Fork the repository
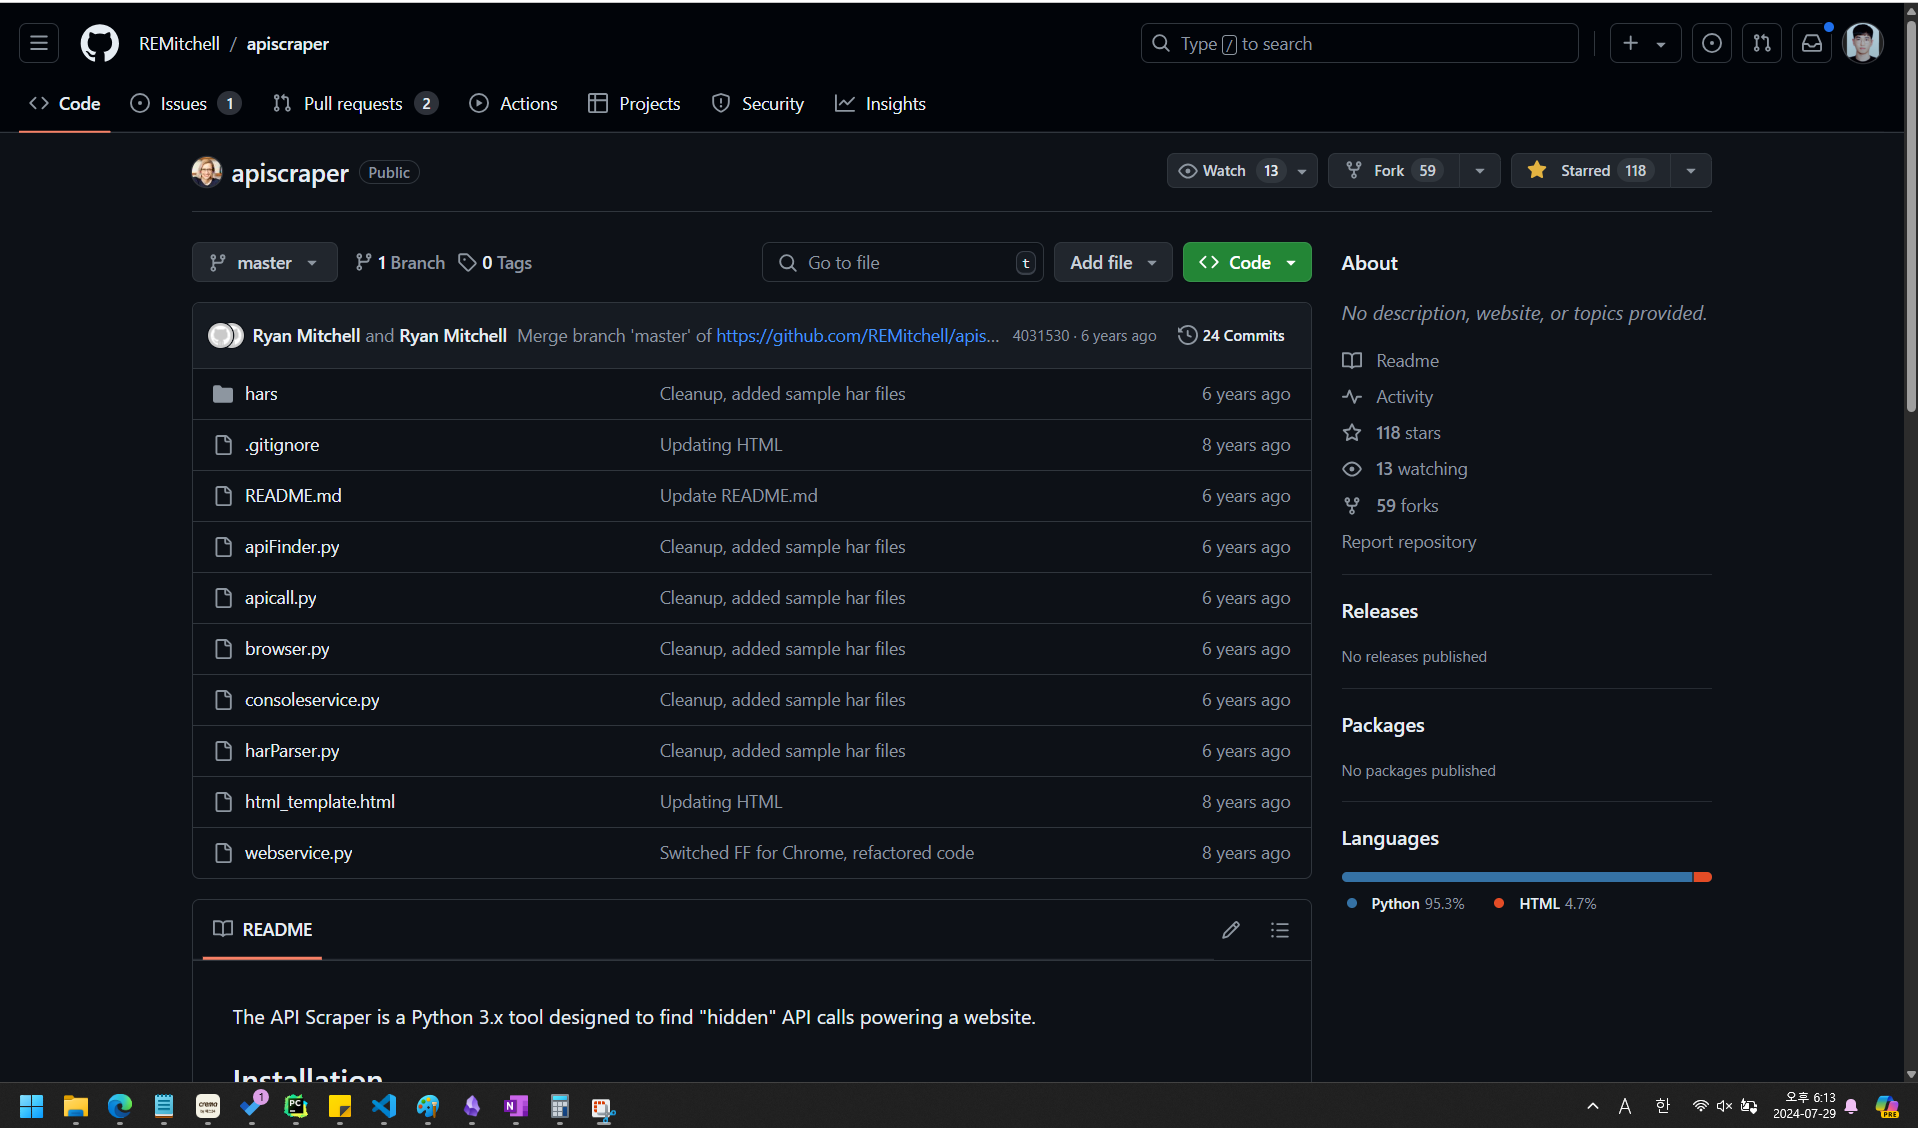Viewport: 1918px width, 1128px height. click(1394, 171)
